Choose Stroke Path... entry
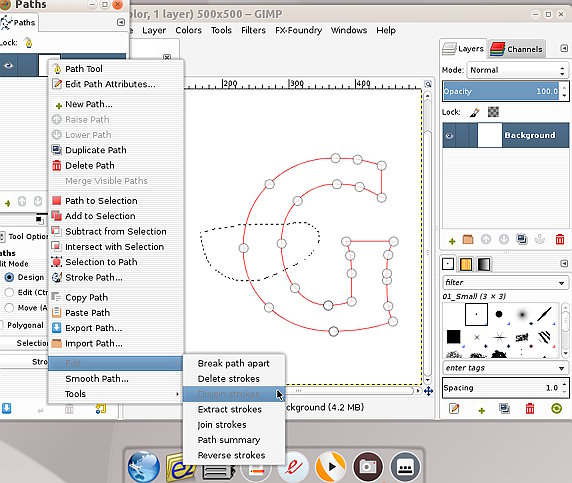The height and width of the screenshot is (483, 572). (116, 277)
